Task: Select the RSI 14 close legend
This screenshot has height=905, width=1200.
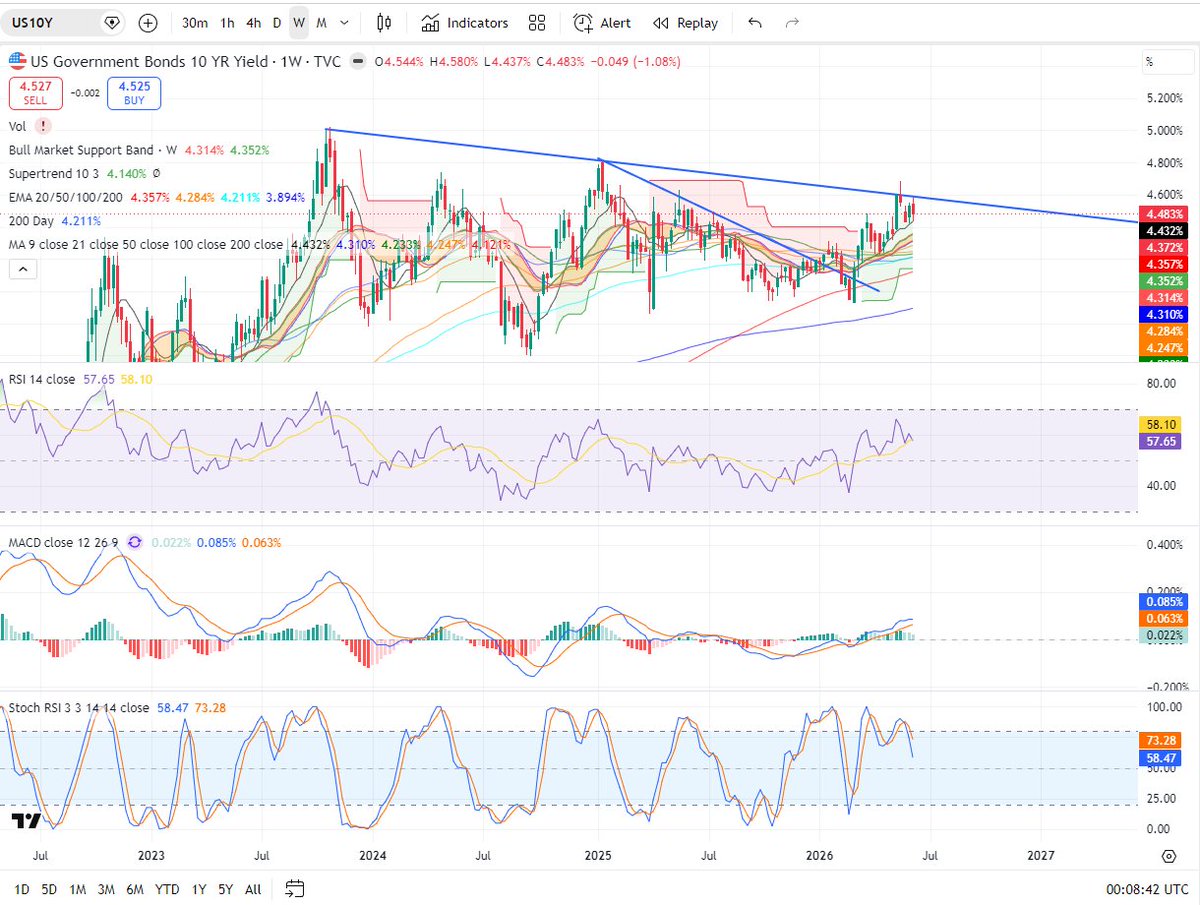Action: click(42, 379)
